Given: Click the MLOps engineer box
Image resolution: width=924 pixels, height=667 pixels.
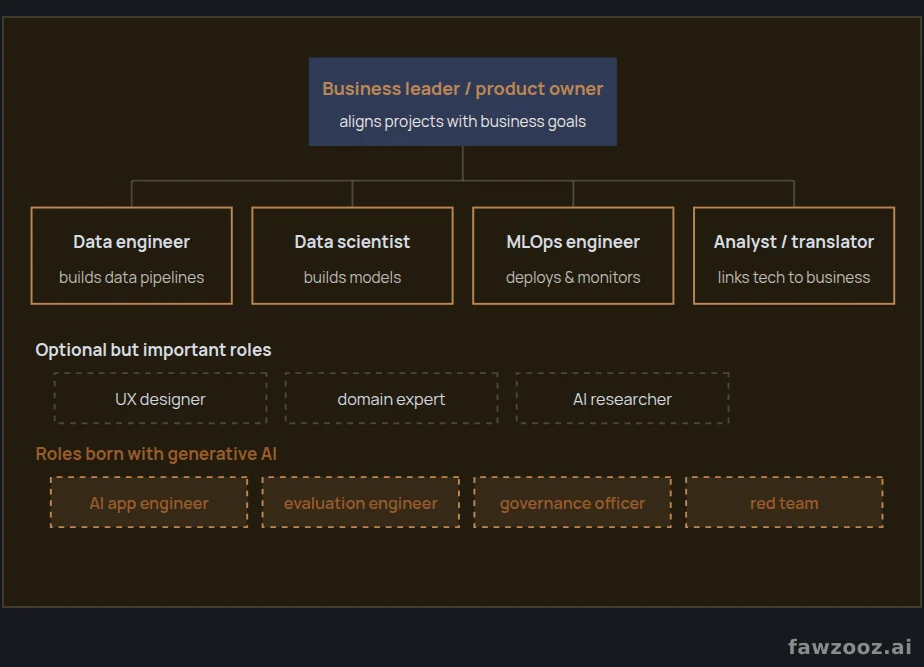Looking at the screenshot, I should click(573, 255).
